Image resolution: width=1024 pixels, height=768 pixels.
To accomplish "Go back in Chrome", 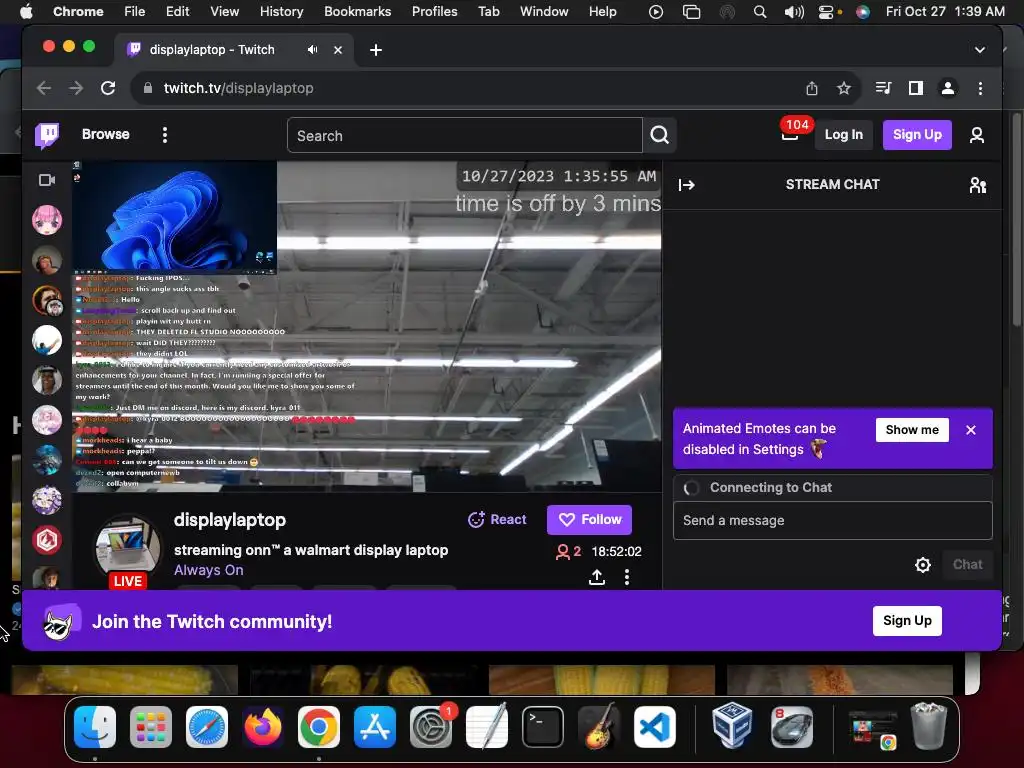I will click(44, 88).
